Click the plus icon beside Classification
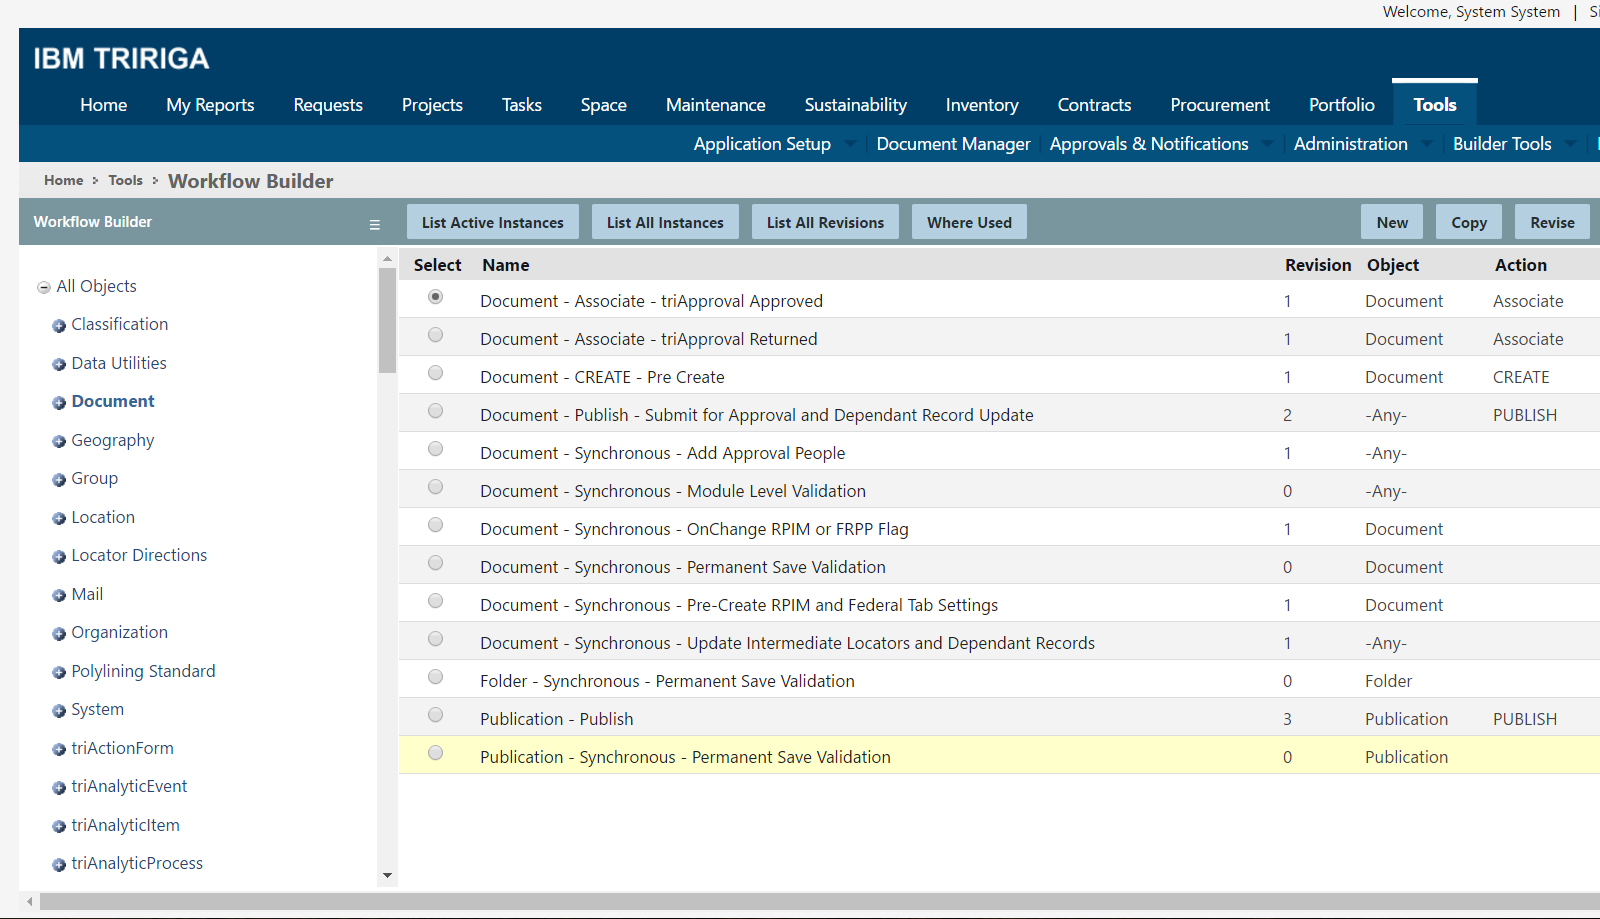 pos(59,326)
